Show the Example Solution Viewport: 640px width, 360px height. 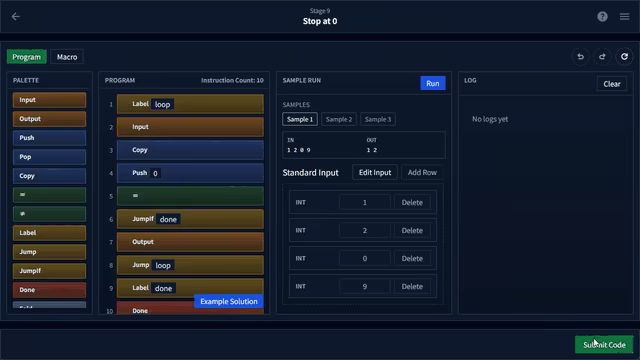tap(229, 301)
